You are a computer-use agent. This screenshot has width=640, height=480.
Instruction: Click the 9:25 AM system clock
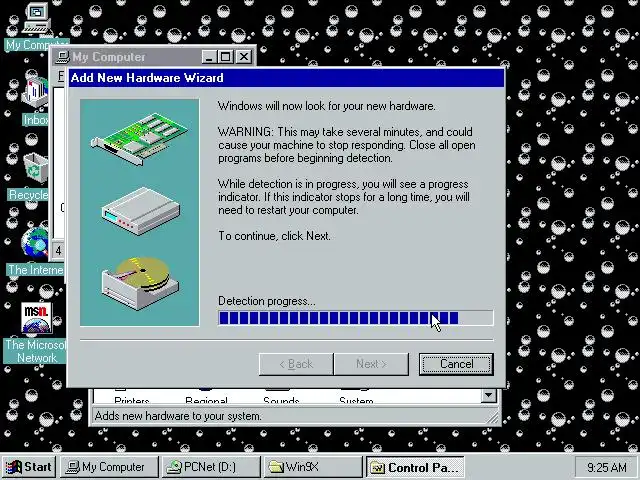point(606,467)
